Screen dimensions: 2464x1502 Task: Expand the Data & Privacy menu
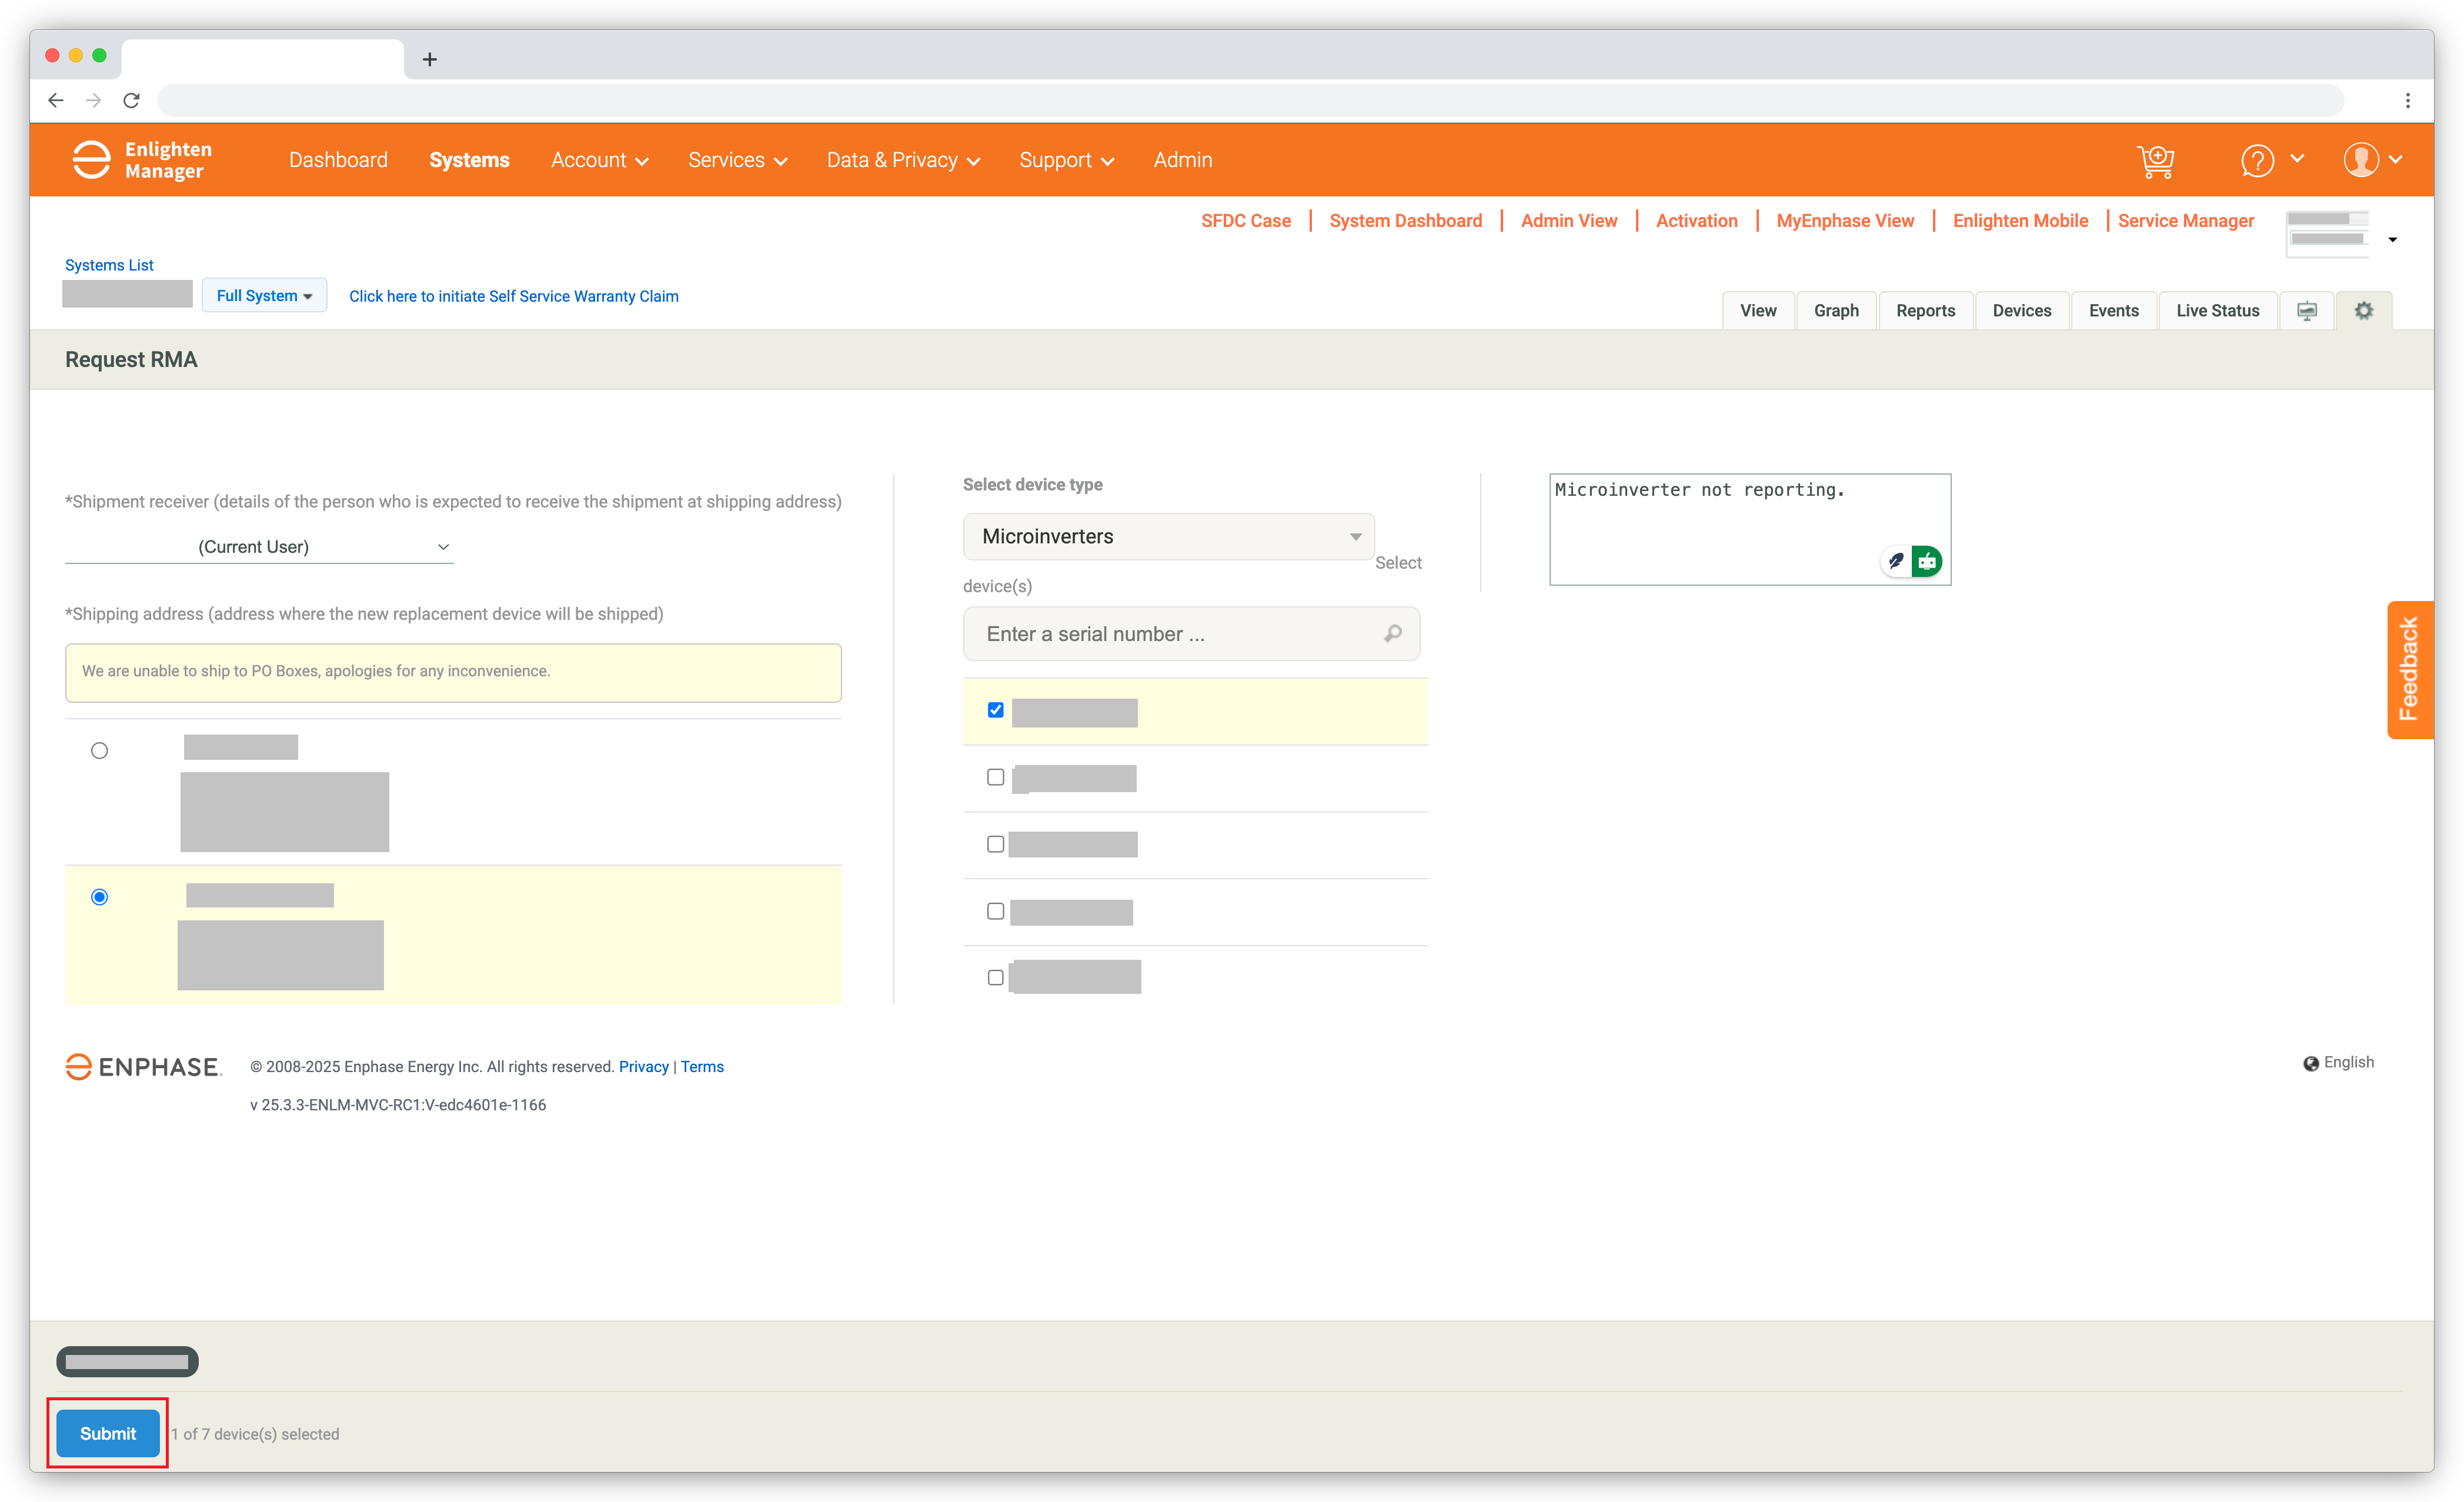(x=903, y=160)
